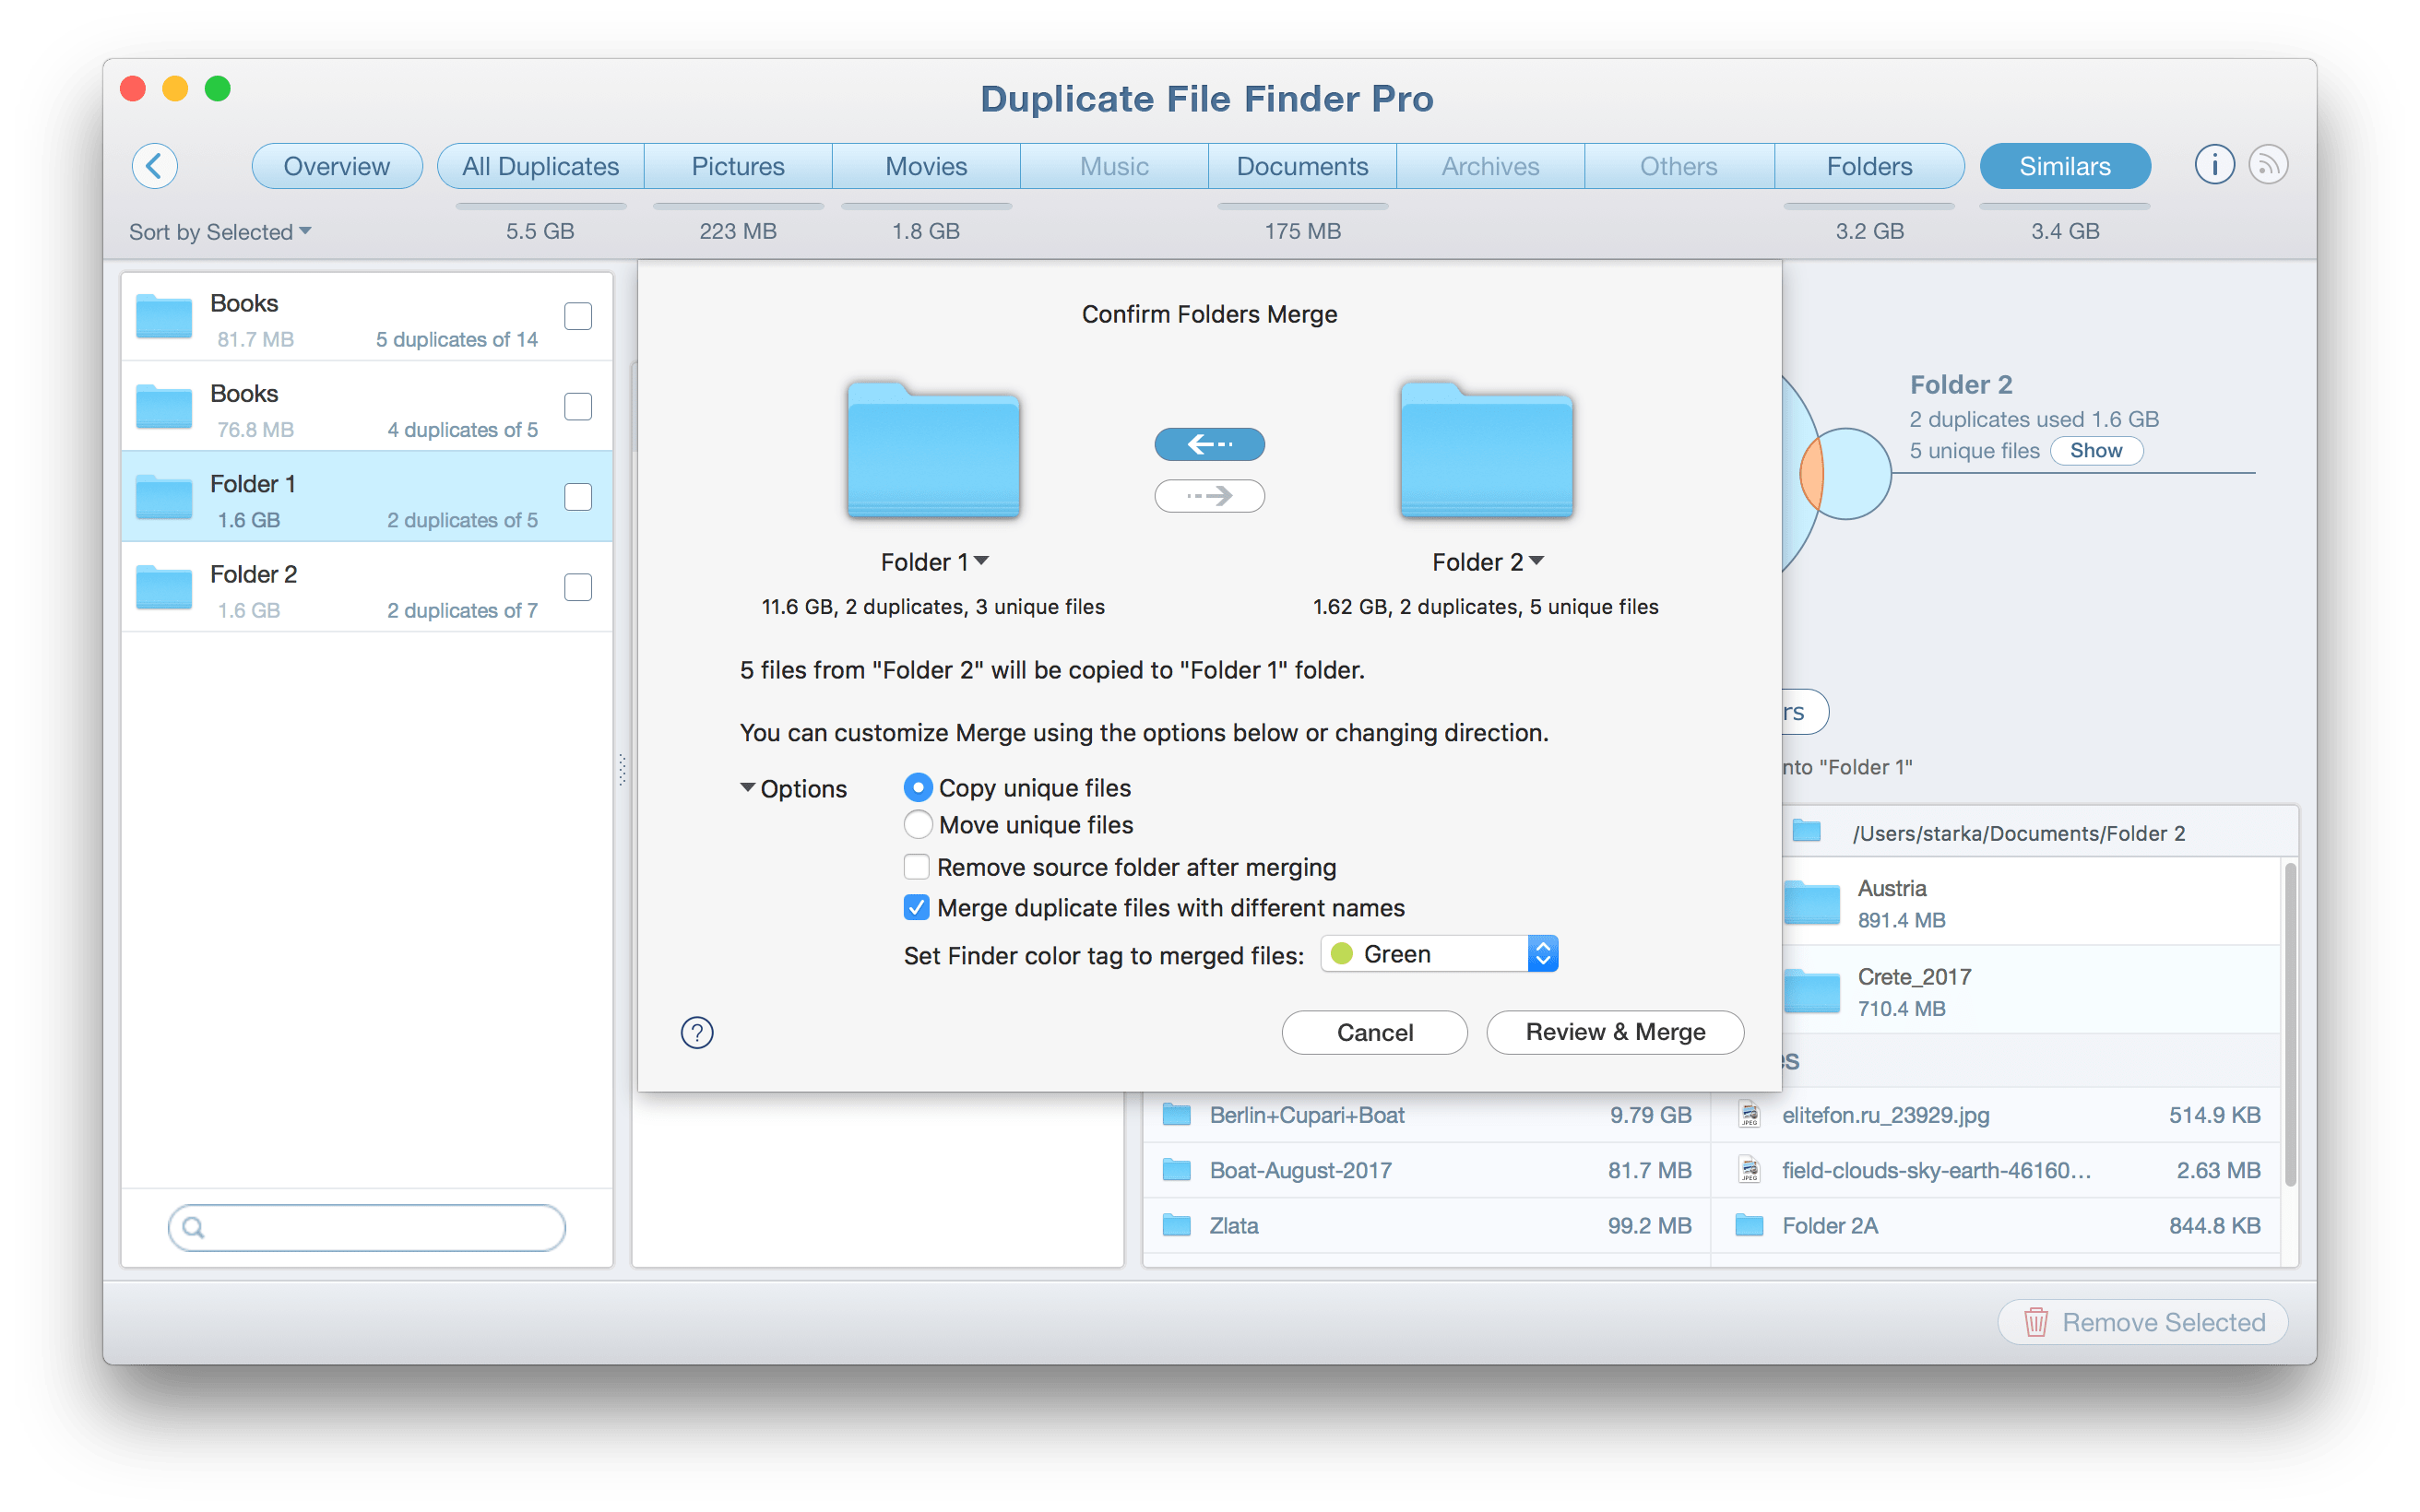Select the right merge direction arrow
Screen dimensions: 2420x1512
(1209, 495)
